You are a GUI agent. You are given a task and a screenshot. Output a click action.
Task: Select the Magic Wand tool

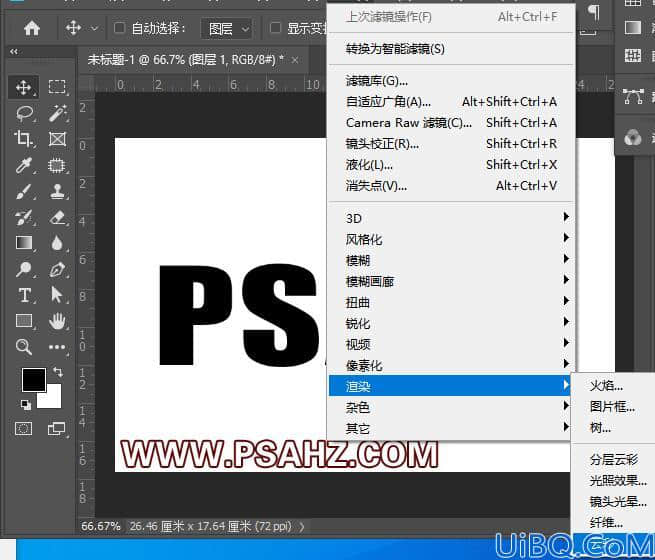click(57, 113)
